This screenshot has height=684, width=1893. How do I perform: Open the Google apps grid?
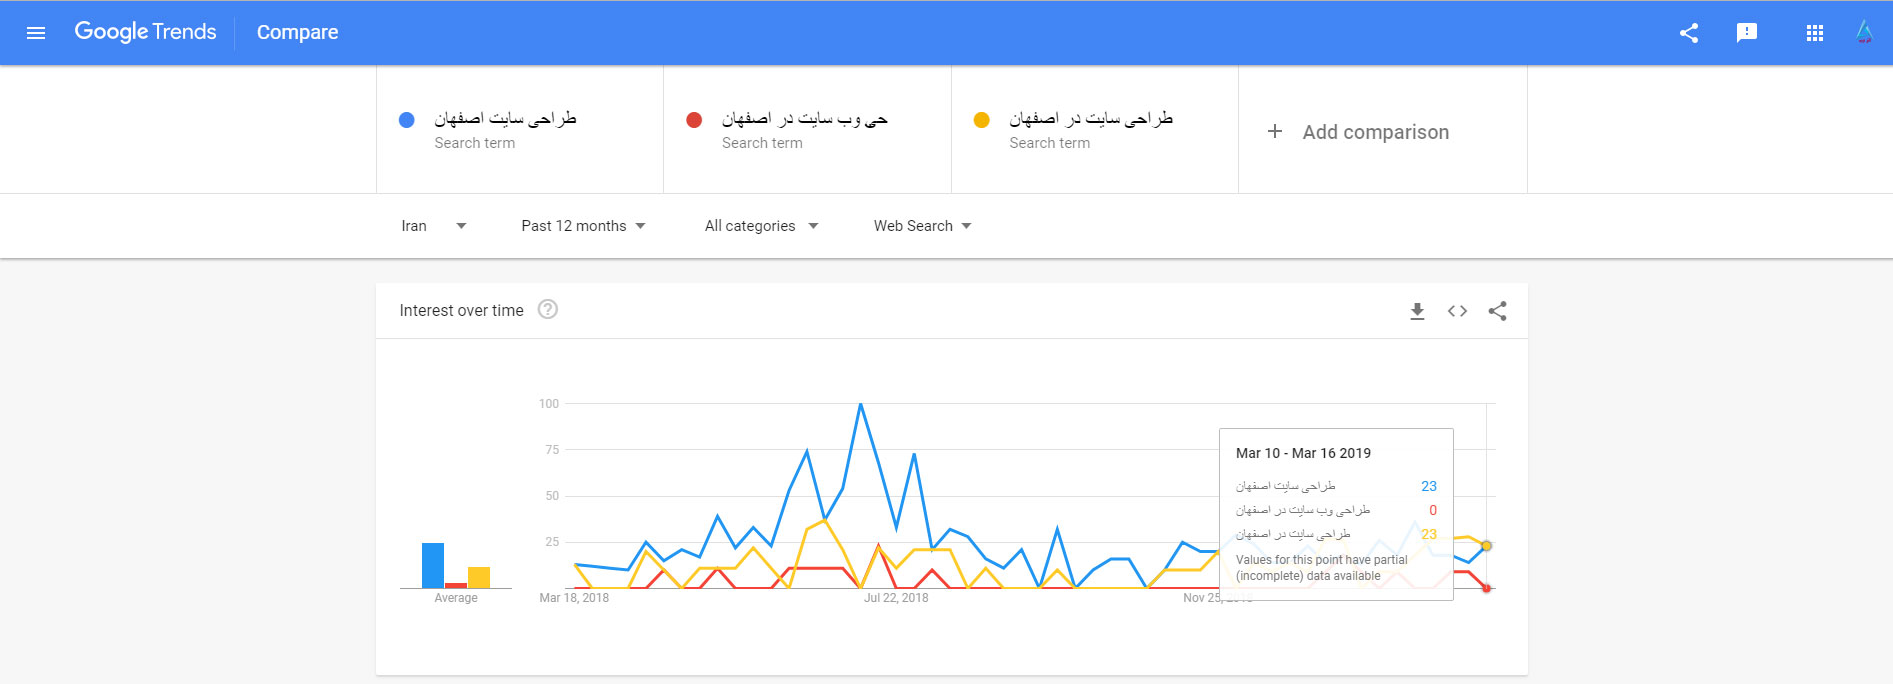[1815, 33]
